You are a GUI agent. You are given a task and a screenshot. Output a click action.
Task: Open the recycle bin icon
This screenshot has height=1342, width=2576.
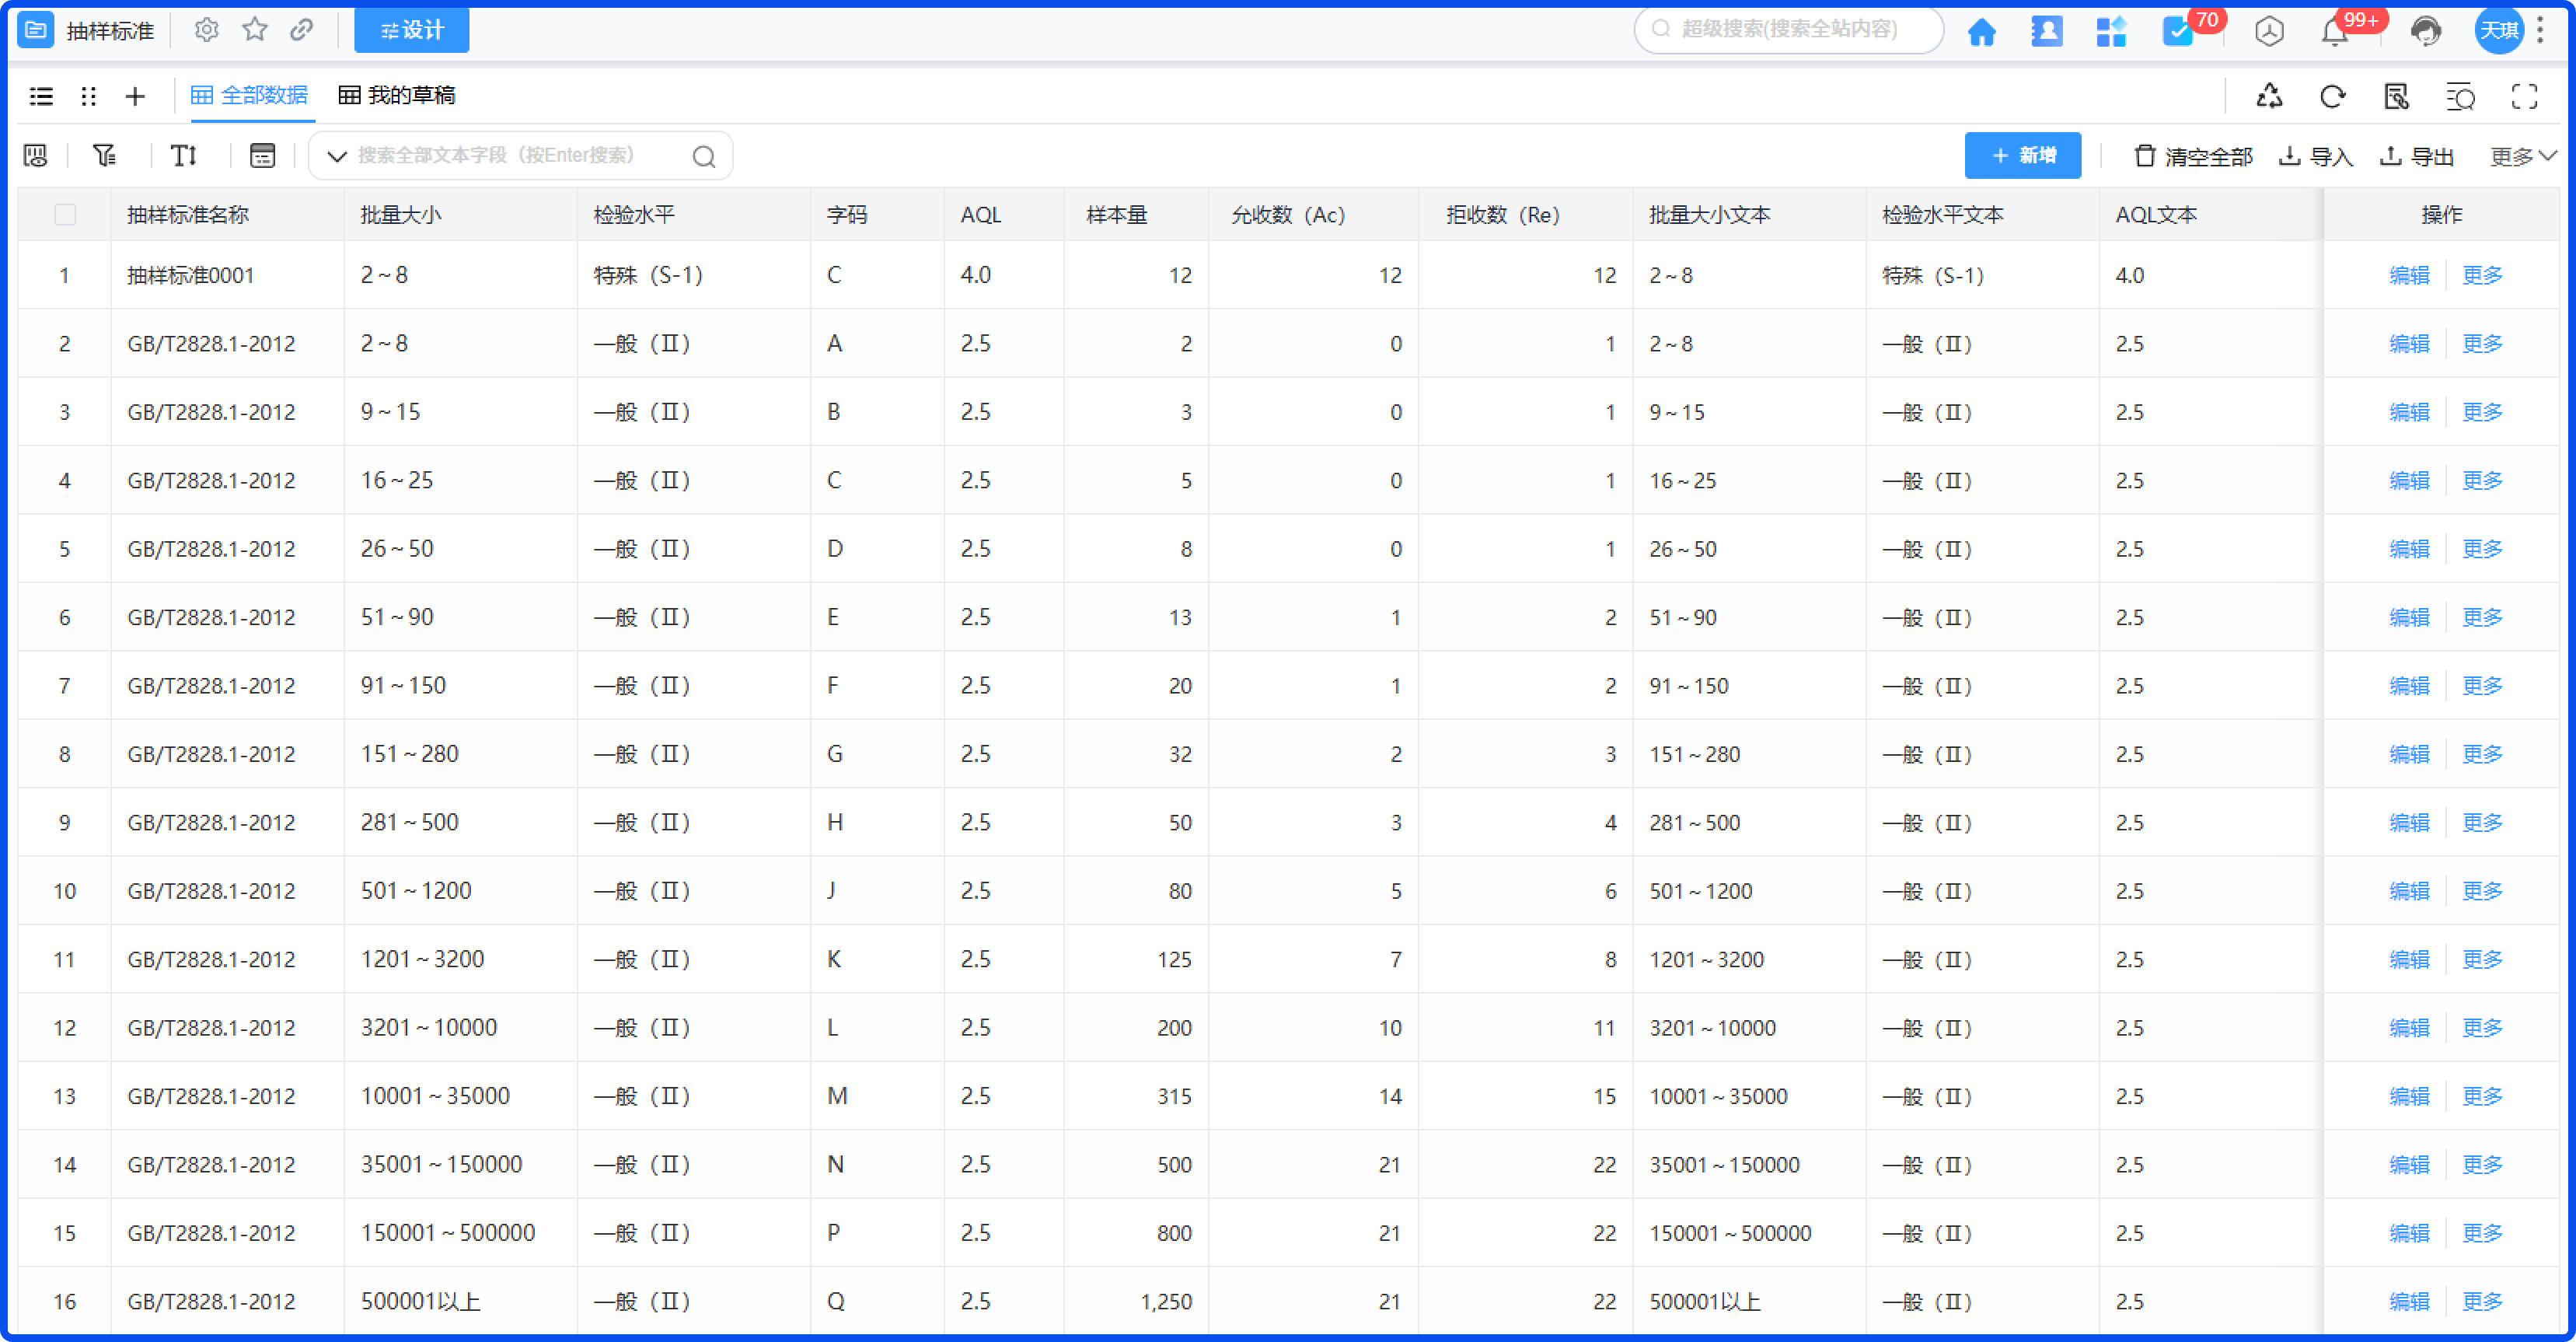(2270, 96)
